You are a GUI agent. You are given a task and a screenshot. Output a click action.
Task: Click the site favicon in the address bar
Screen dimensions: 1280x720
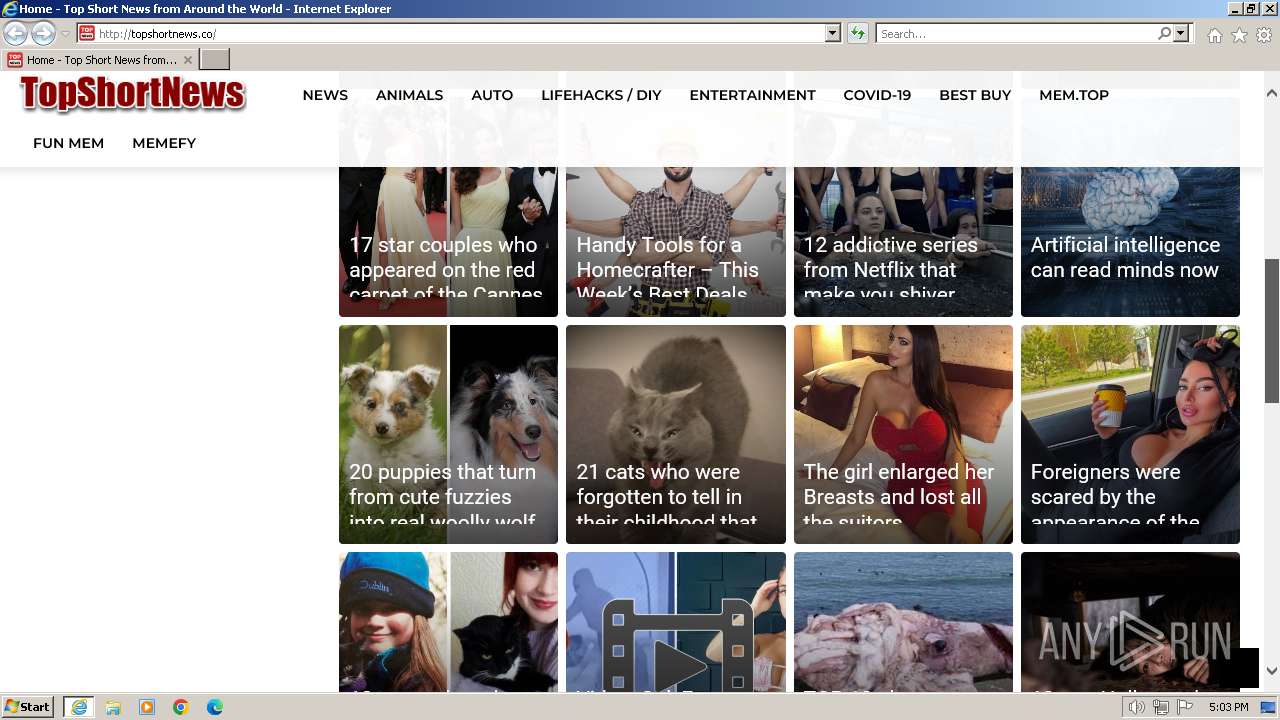[x=87, y=34]
